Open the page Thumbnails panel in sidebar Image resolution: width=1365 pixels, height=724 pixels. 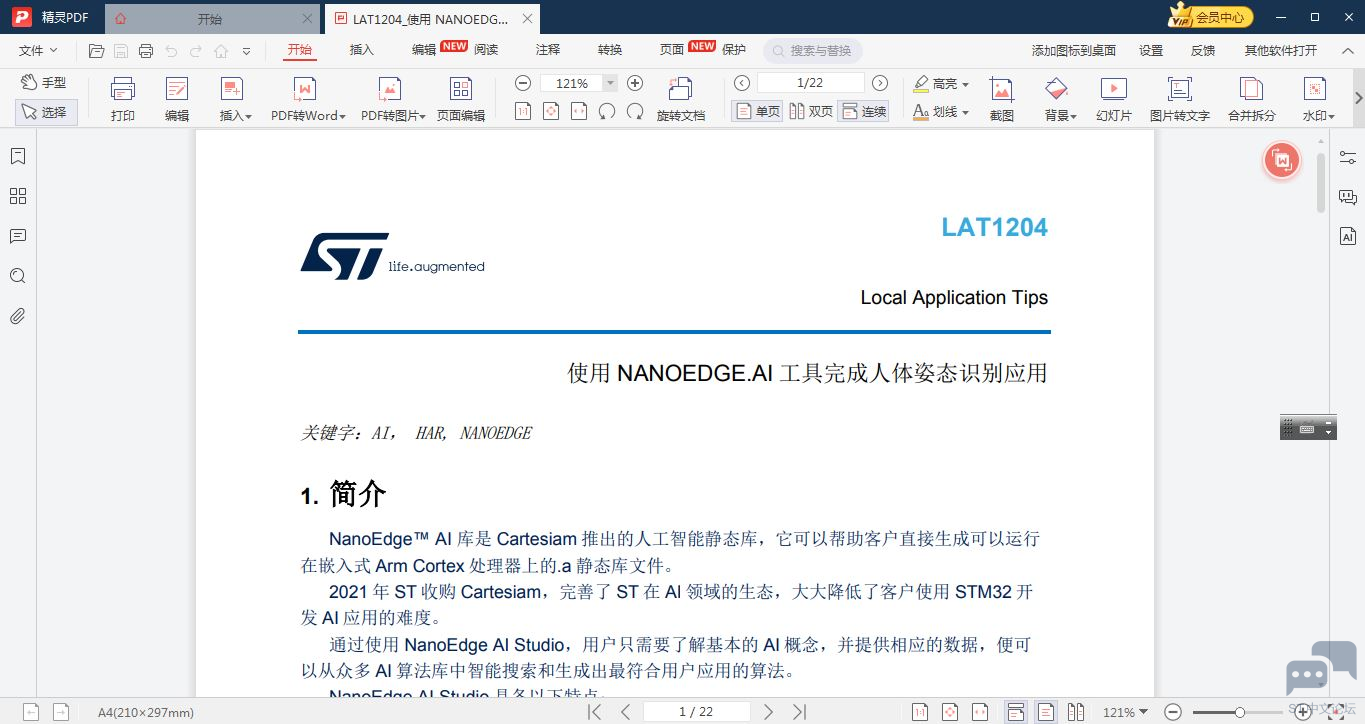pos(17,196)
